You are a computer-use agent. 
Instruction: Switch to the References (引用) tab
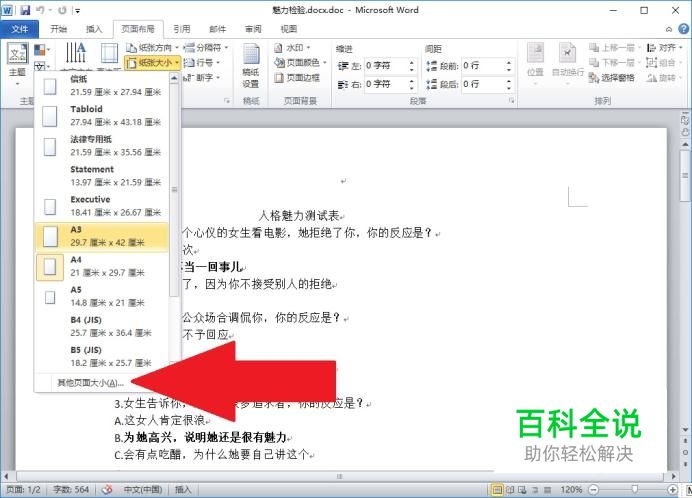click(181, 29)
